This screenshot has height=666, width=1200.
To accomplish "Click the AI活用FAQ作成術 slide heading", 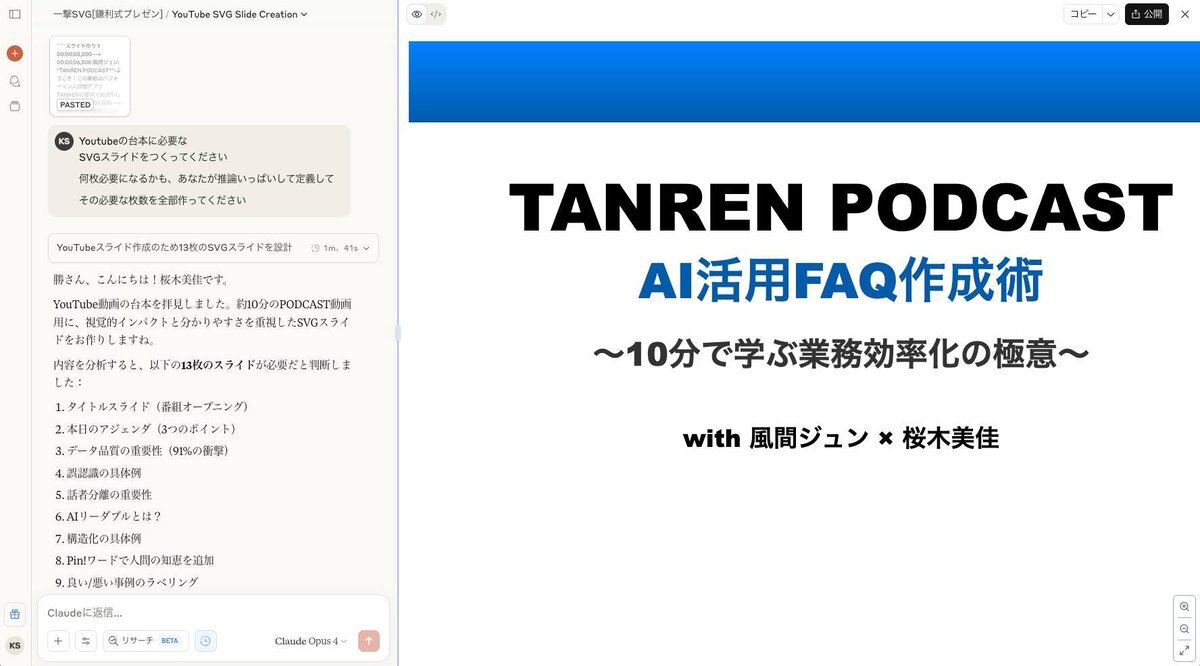I will [x=841, y=281].
